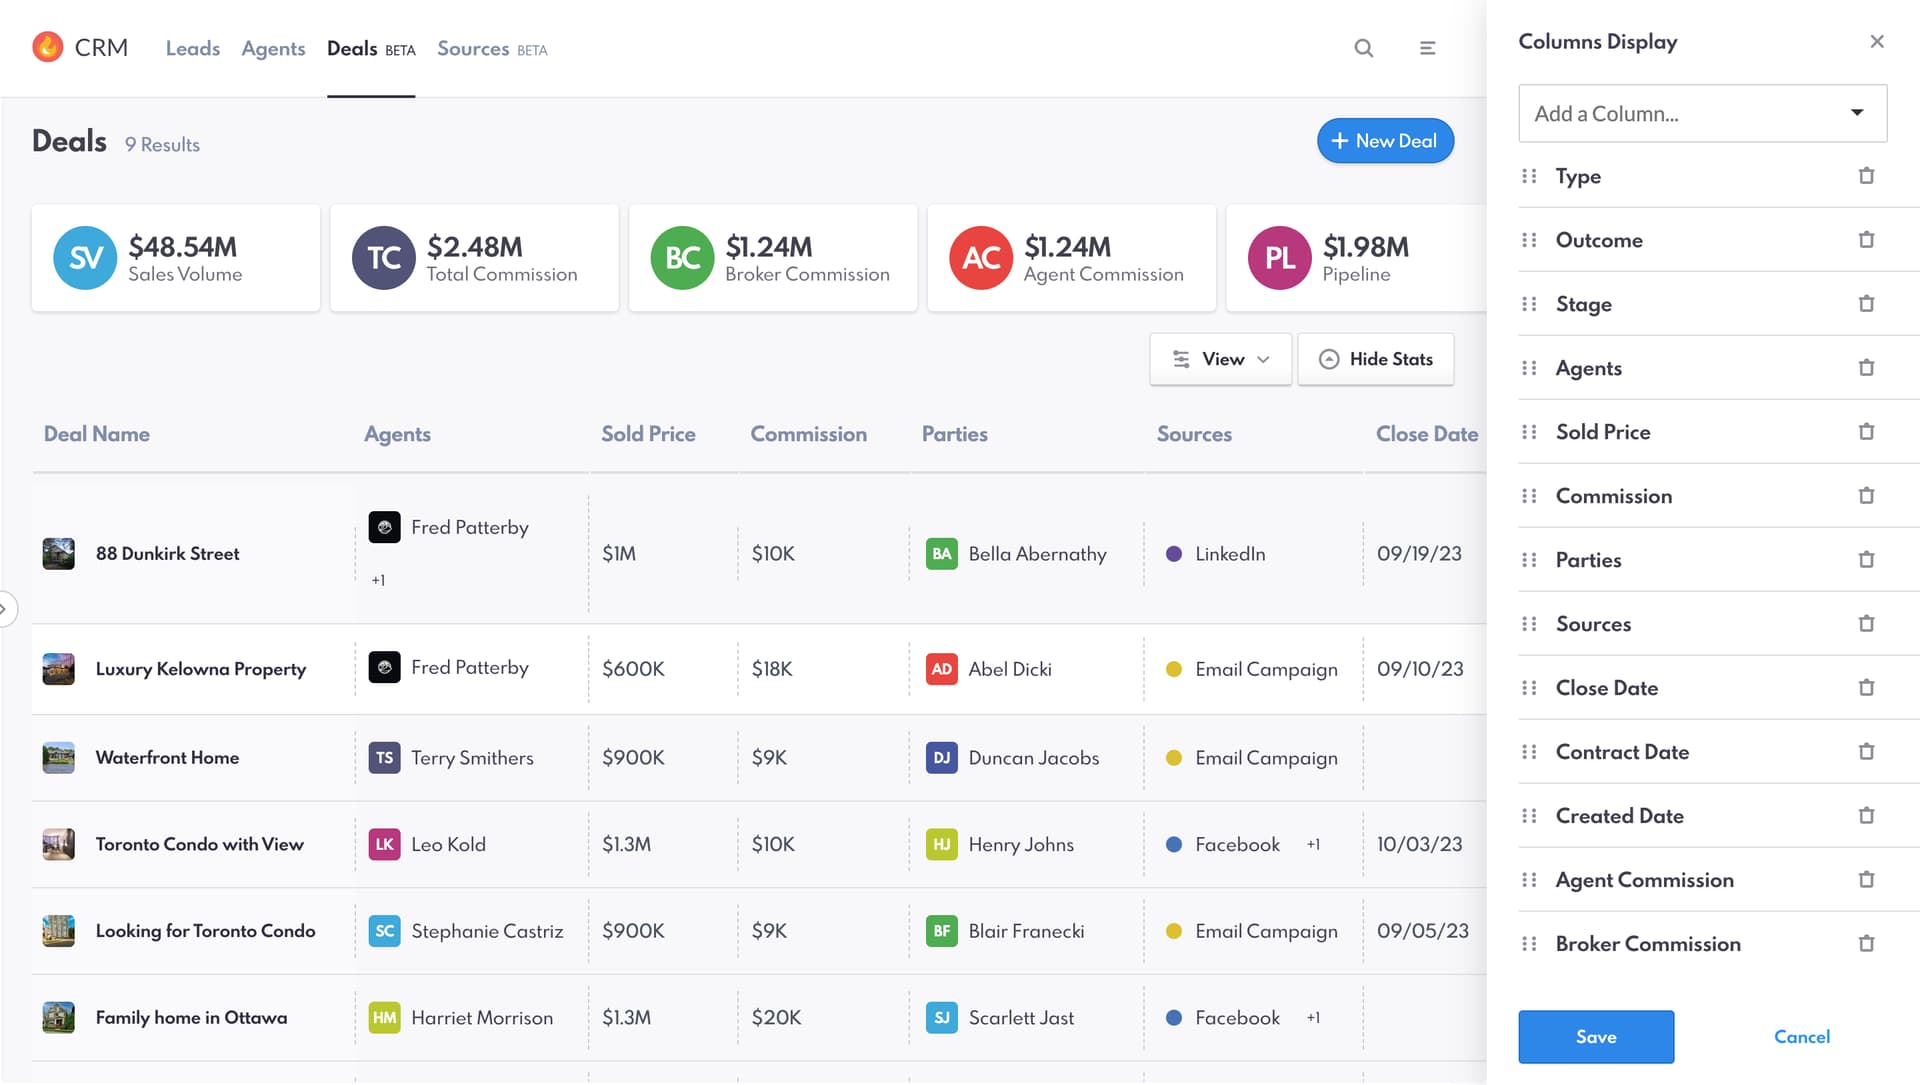Remove the Parties column via trash icon
Screen dimensions: 1920x1085
1866,560
